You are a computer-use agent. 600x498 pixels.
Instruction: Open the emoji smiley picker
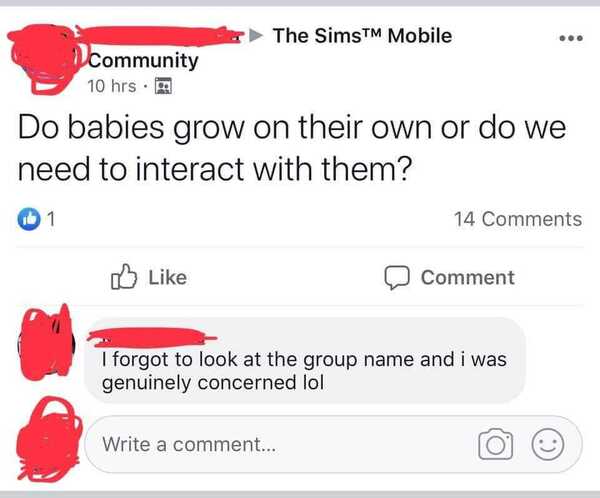(x=548, y=444)
